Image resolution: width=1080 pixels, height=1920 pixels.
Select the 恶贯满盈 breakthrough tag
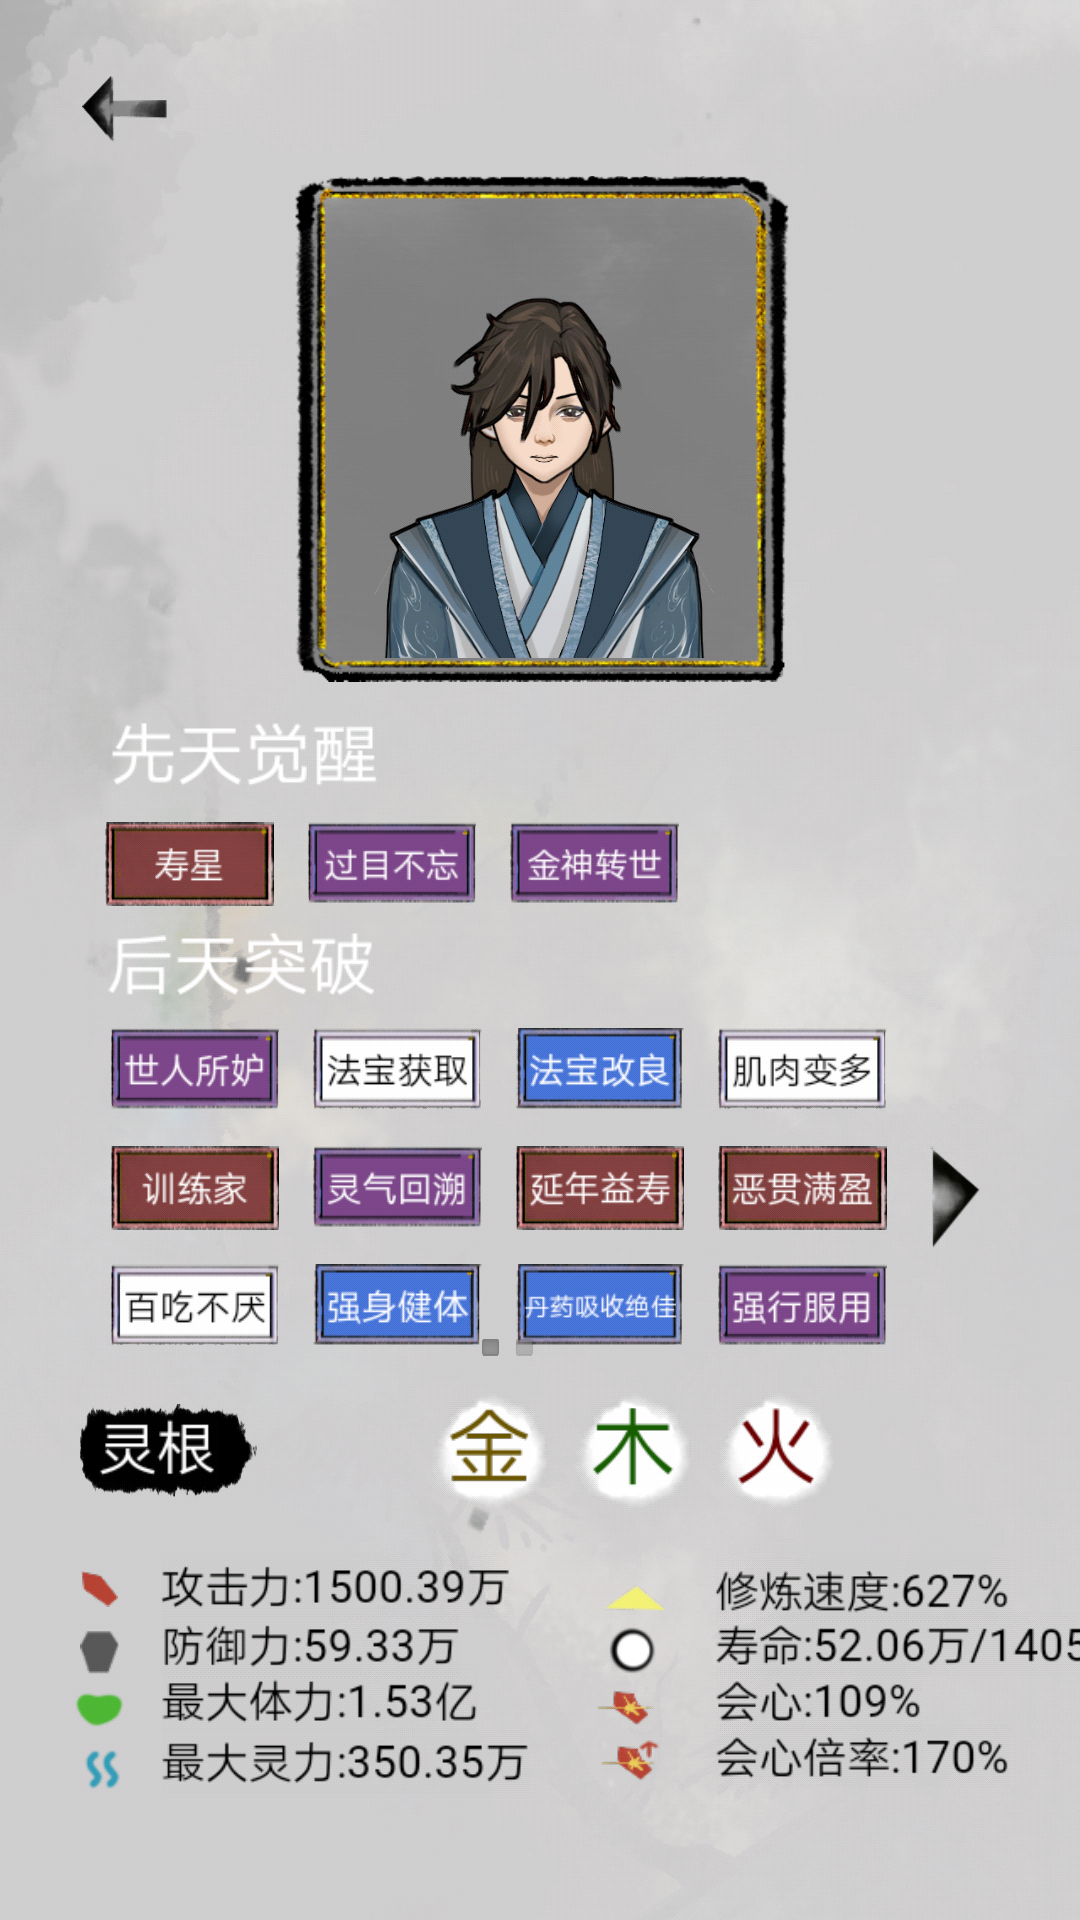802,1188
